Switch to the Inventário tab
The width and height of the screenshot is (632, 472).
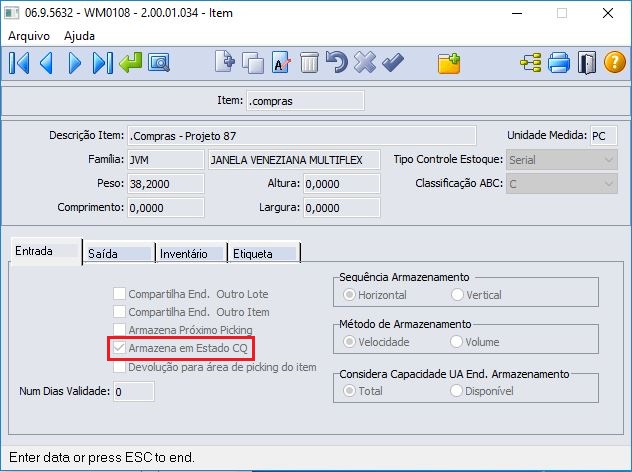191,254
